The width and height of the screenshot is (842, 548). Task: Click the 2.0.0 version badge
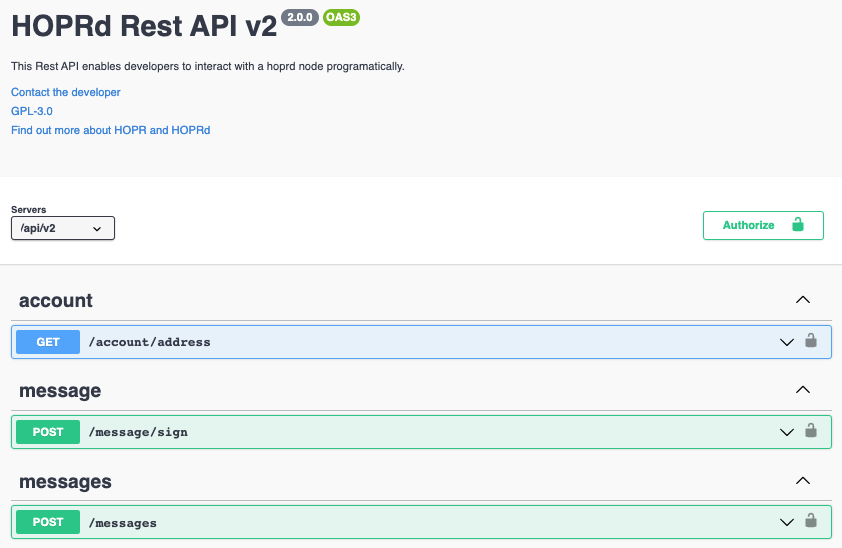coord(300,17)
